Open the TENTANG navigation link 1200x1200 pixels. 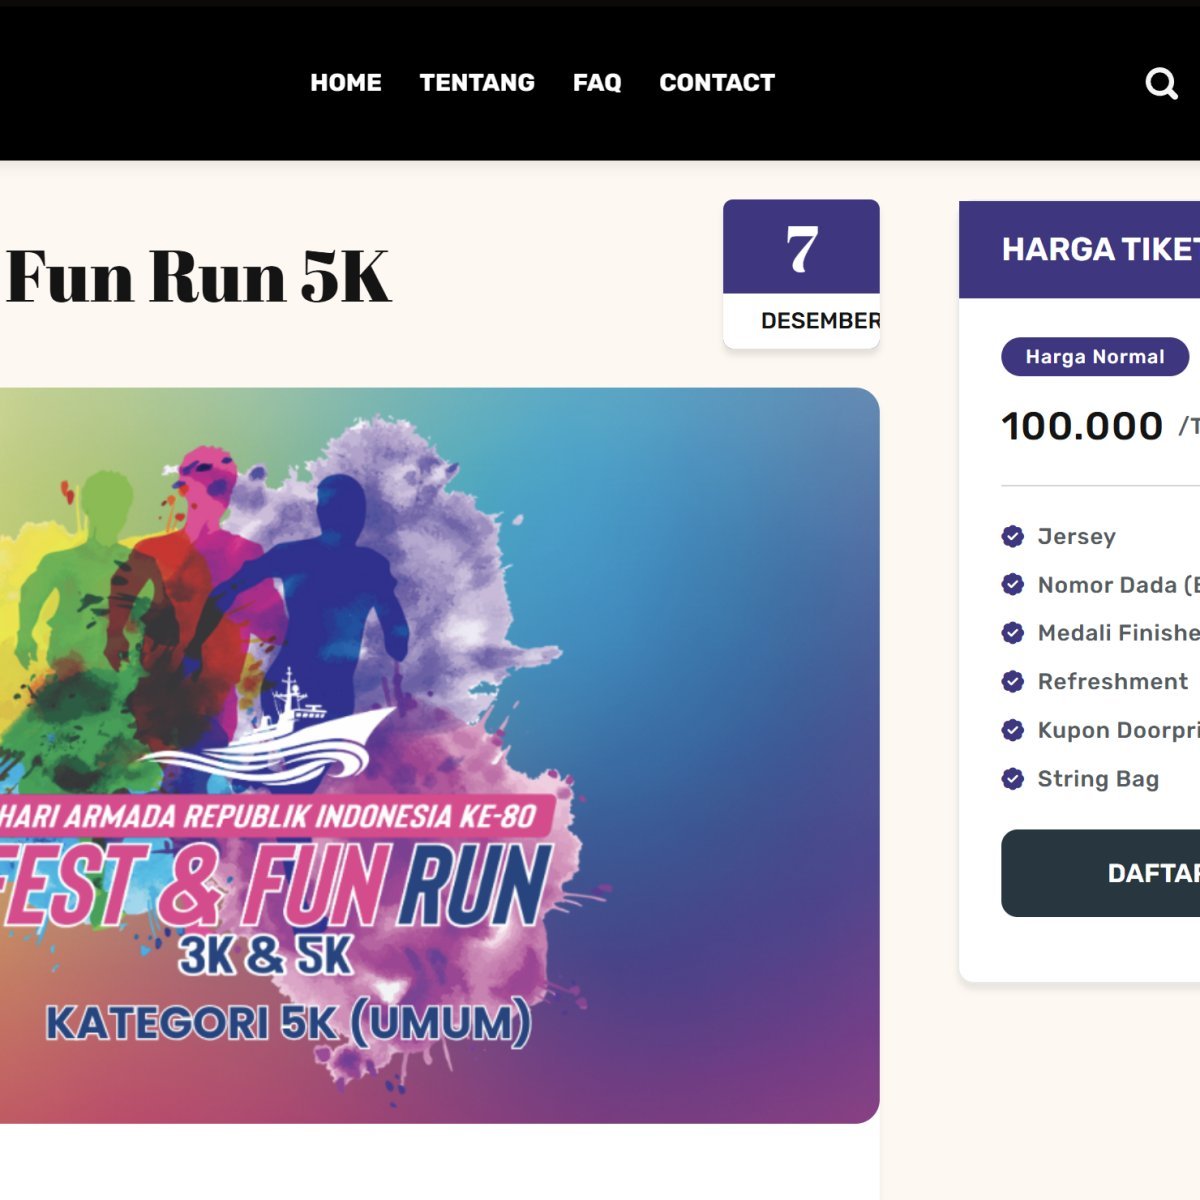click(x=477, y=83)
